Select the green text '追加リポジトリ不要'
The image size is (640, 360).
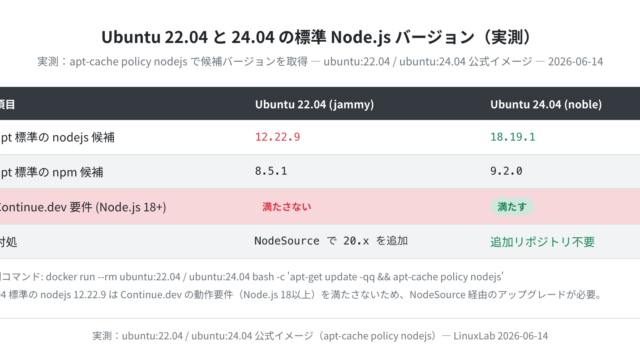[542, 242]
